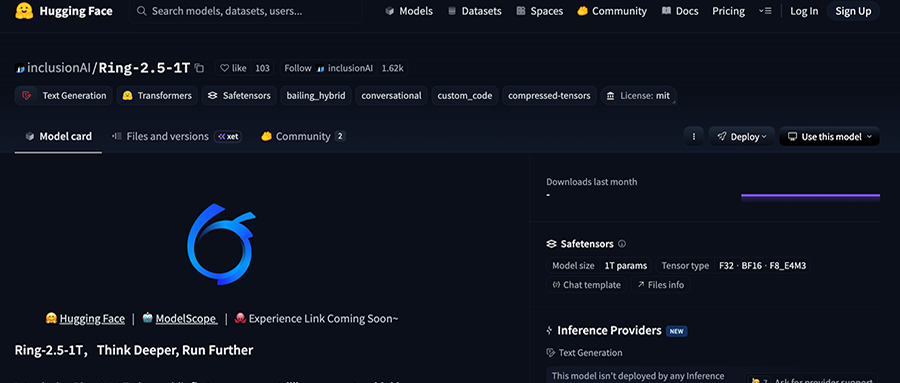
Task: Follow the inclusionAI organization
Action: point(298,68)
